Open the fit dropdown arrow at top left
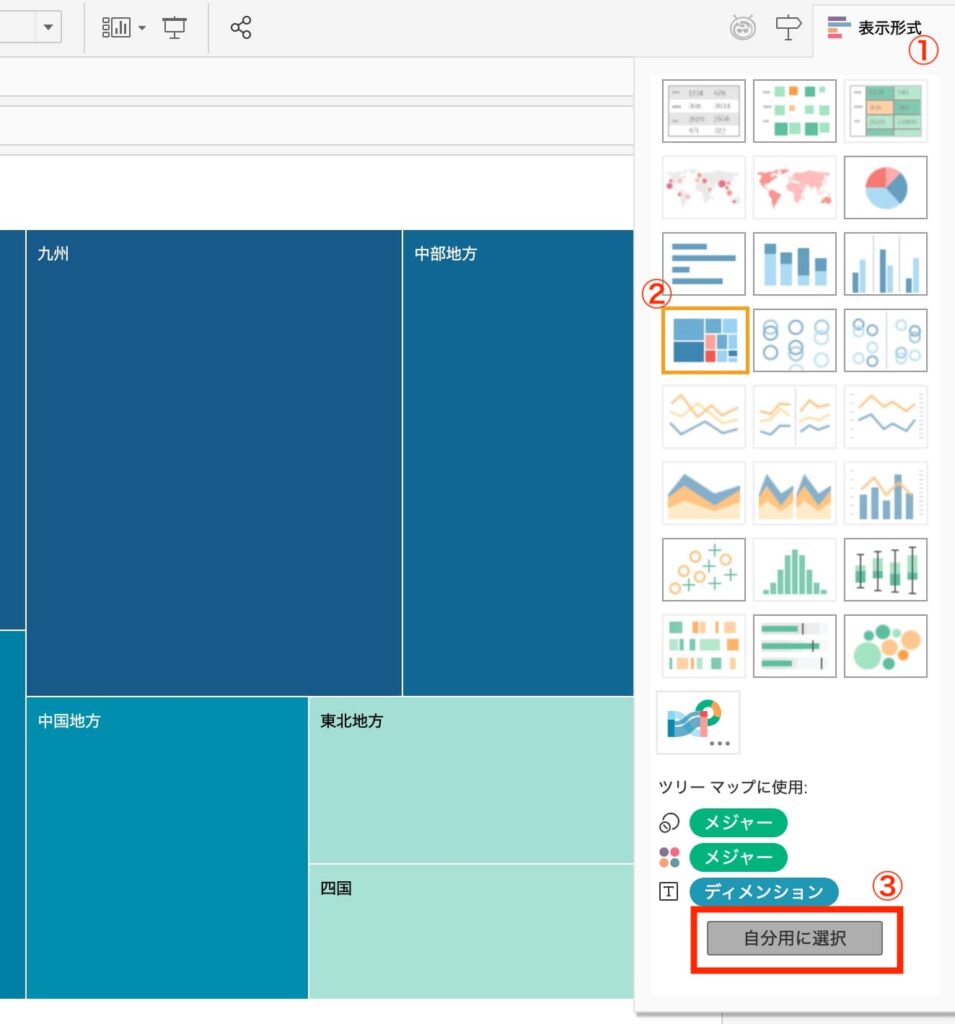 [49, 28]
